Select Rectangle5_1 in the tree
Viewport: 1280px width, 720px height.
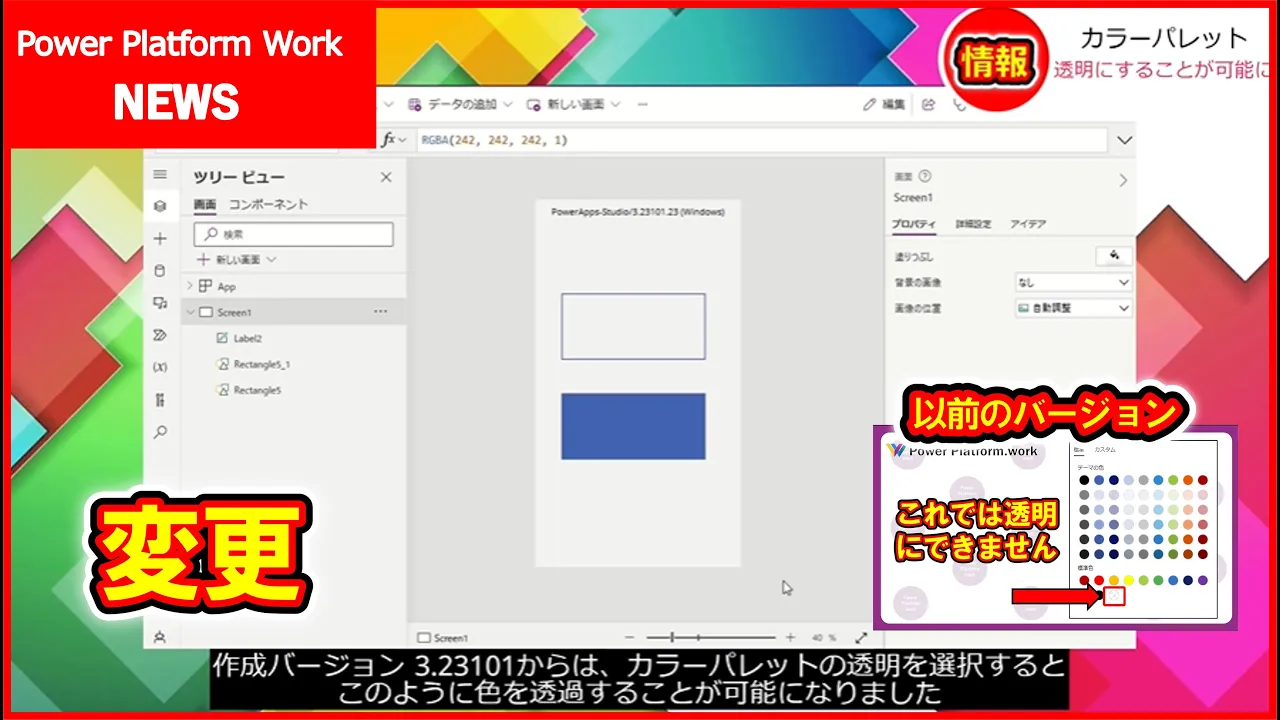click(261, 364)
